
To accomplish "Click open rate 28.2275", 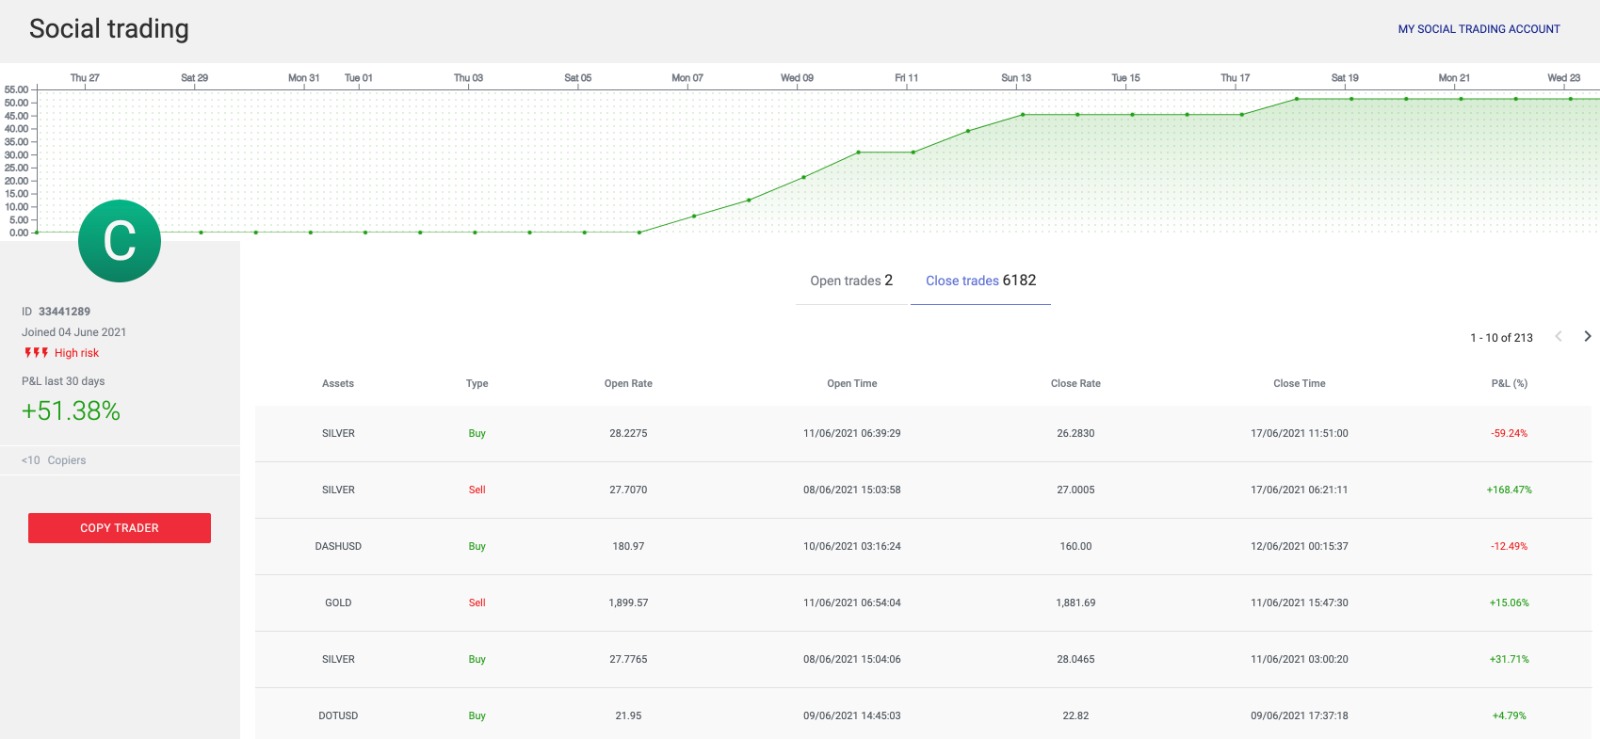I will tap(628, 434).
